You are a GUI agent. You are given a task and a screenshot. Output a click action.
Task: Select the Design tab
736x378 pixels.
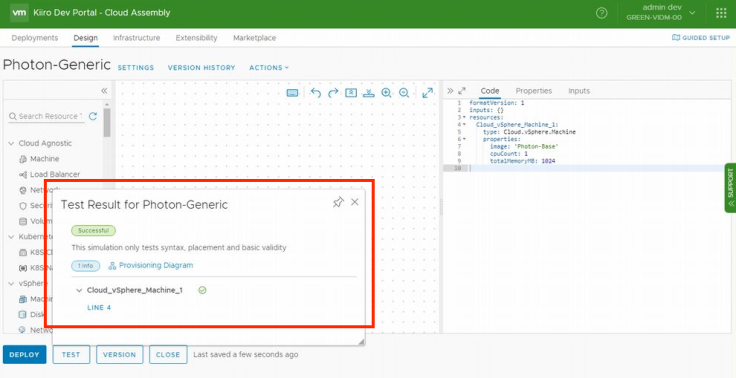[85, 38]
